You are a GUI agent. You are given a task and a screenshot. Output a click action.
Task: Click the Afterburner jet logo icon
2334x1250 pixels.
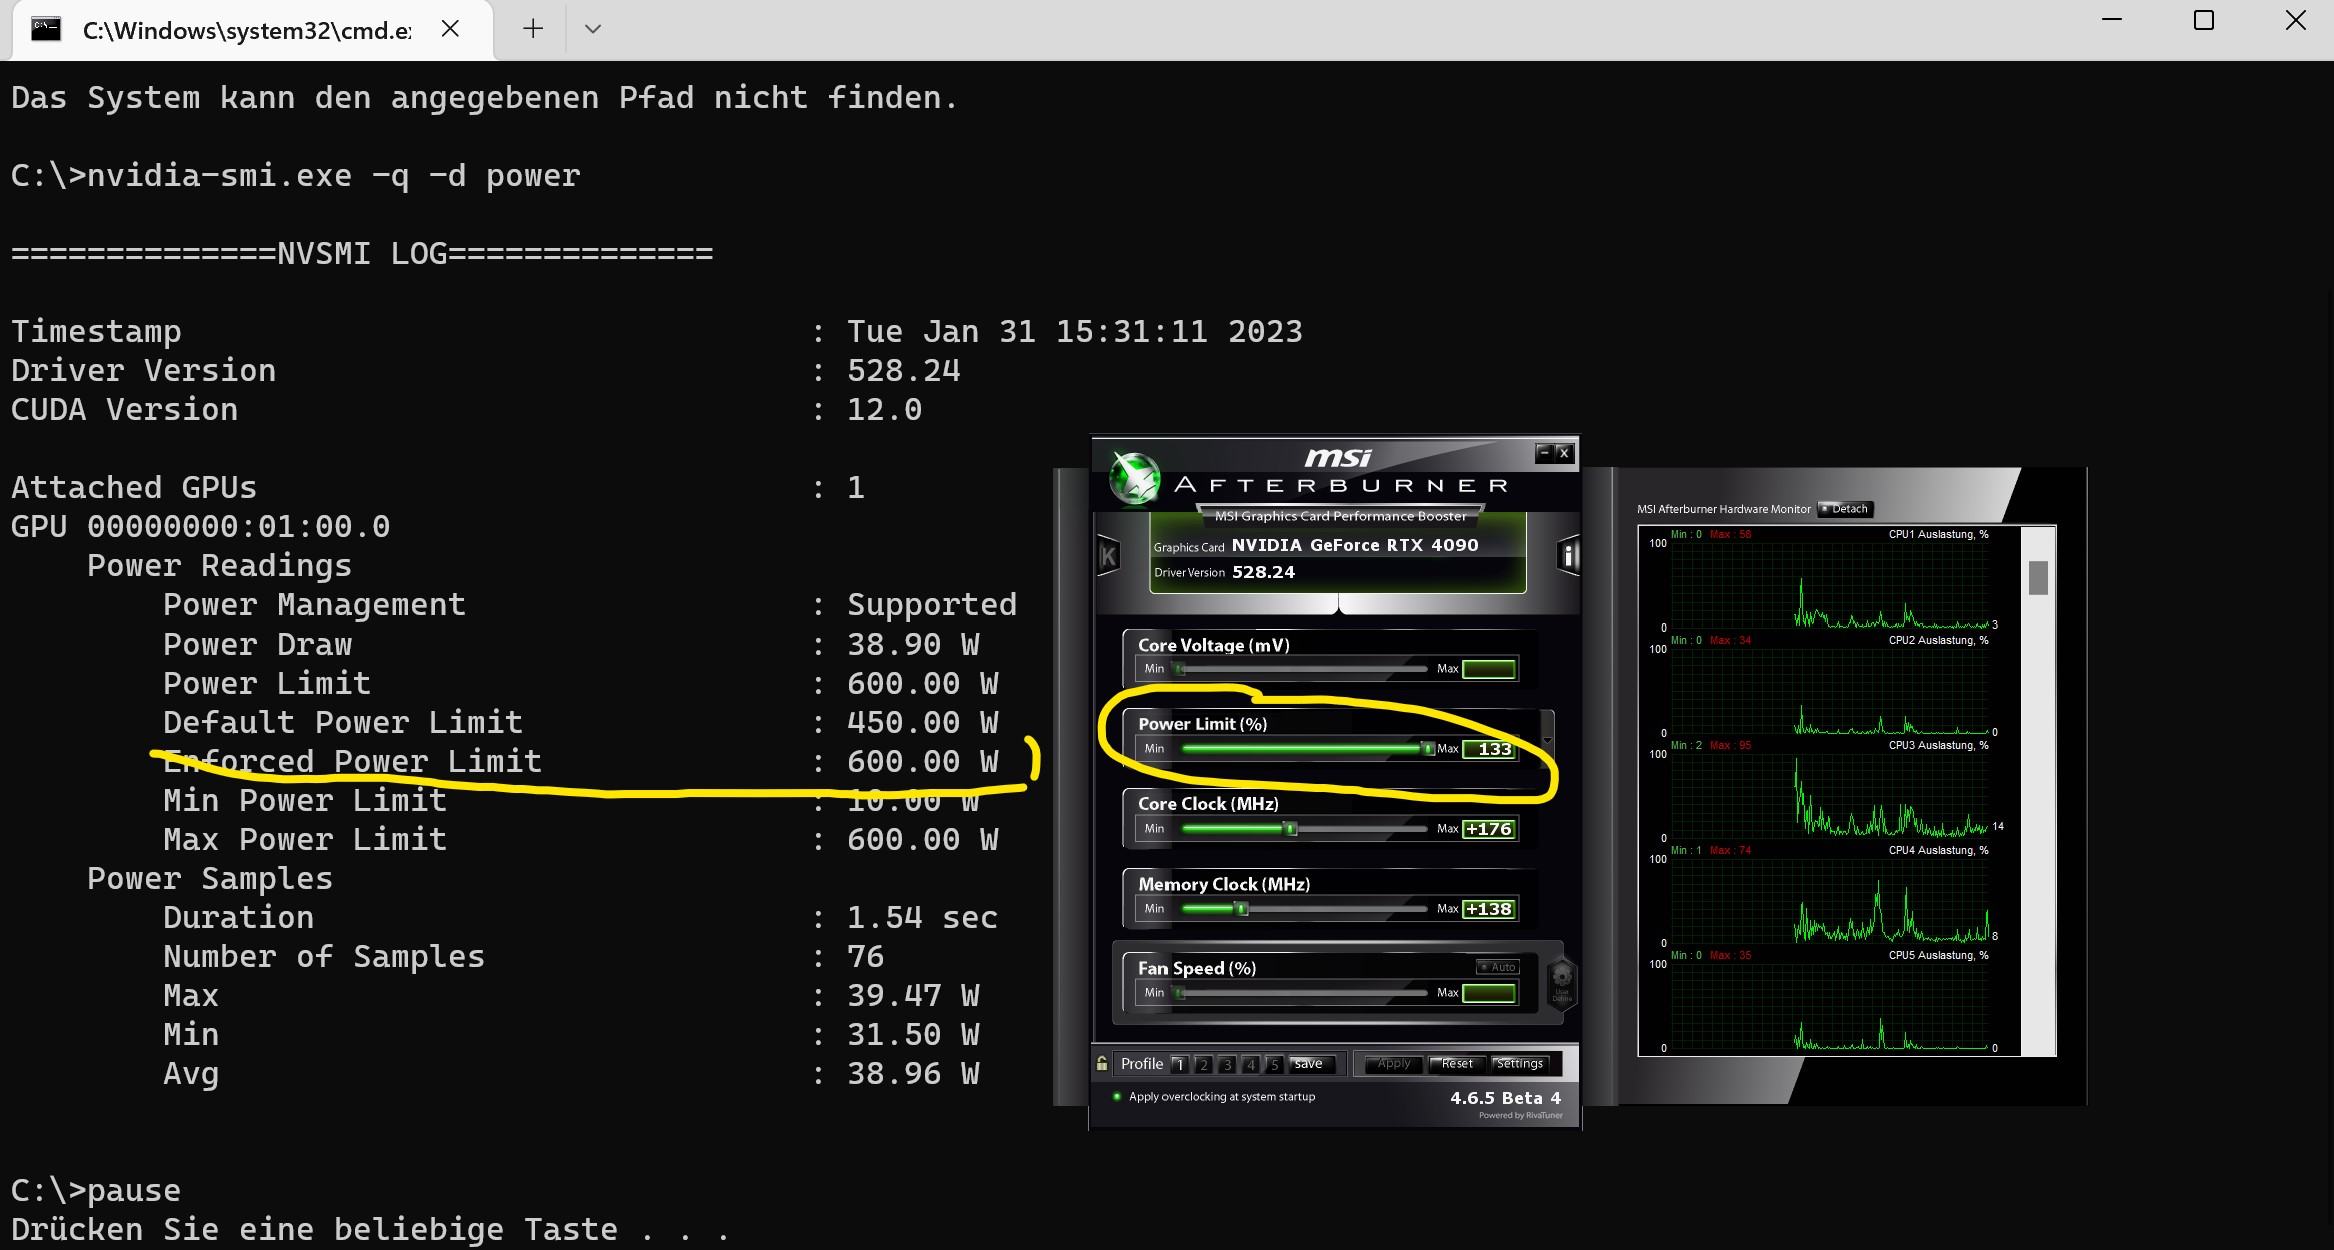click(1135, 480)
